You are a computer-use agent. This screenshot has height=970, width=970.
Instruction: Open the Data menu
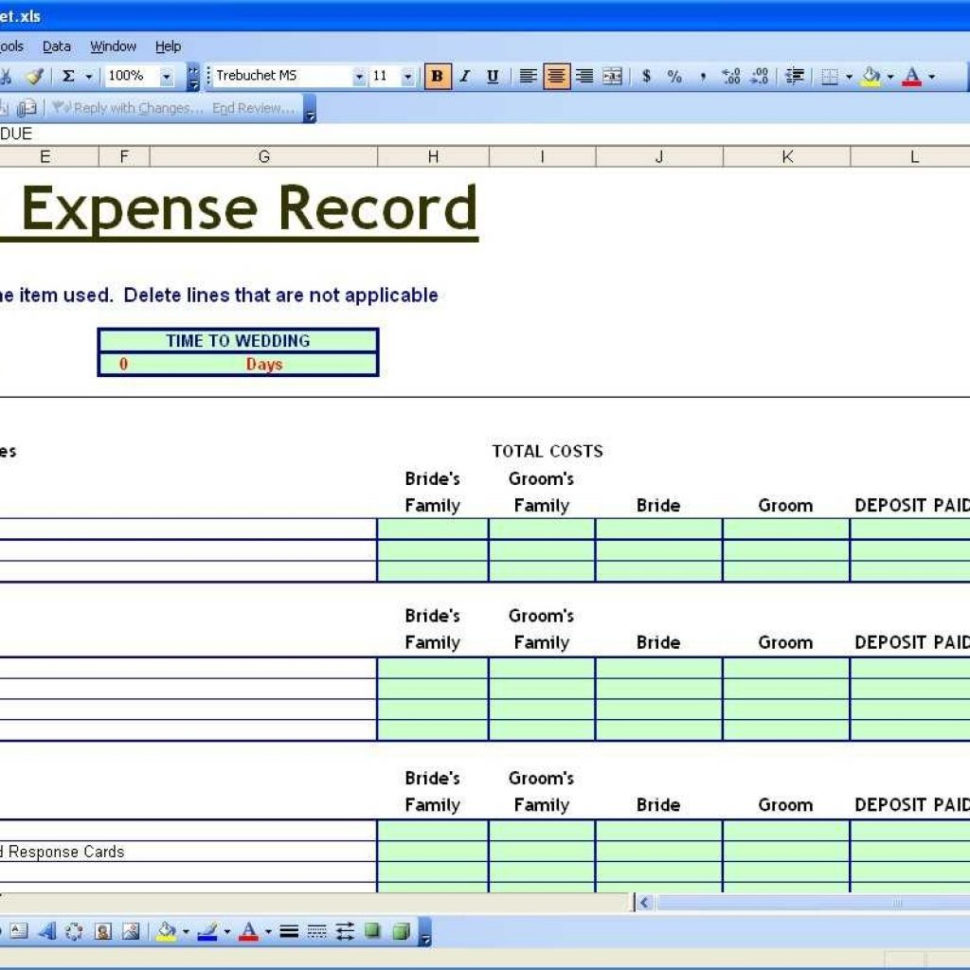(57, 46)
